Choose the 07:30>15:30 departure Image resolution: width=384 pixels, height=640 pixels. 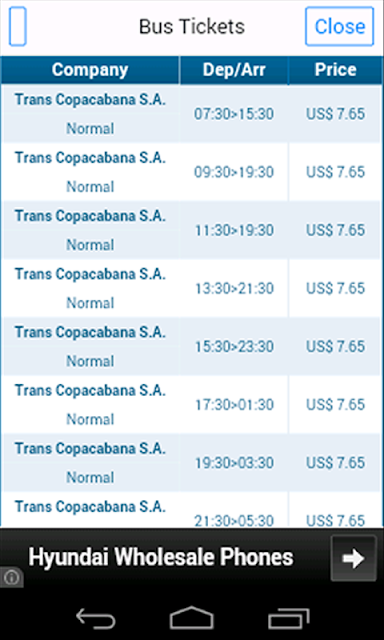pyautogui.click(x=192, y=114)
